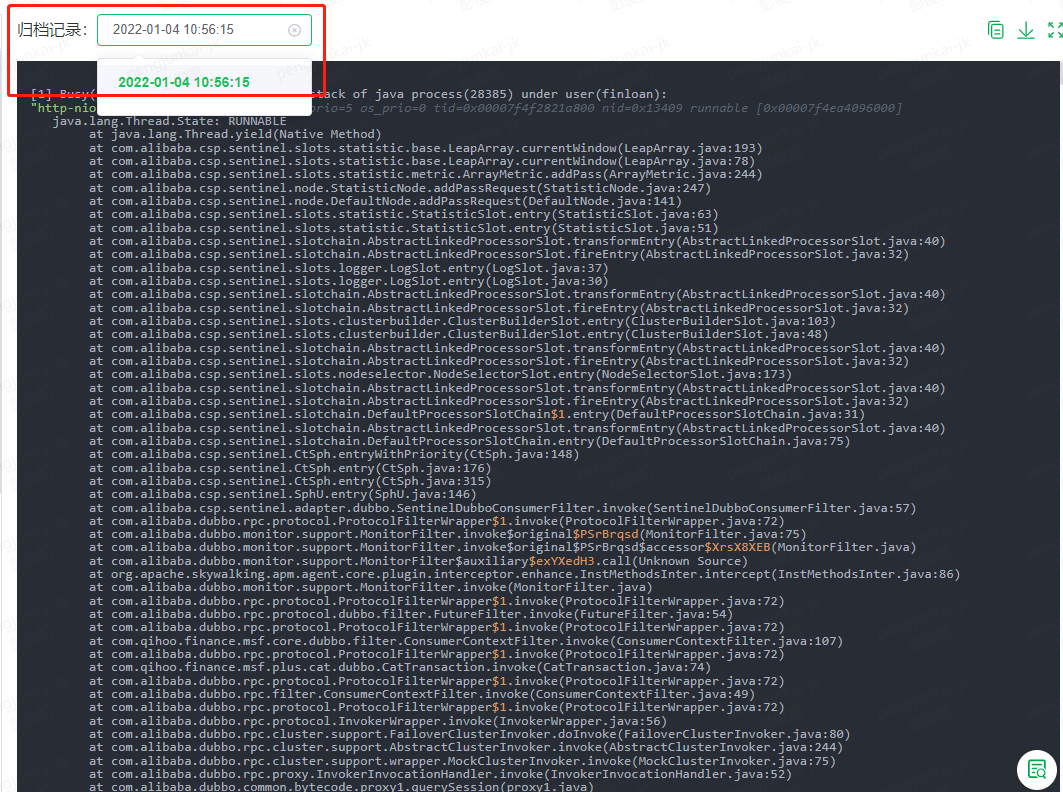This screenshot has height=792, width=1063.
Task: Select the ConsumerContextFilter.java:49 line
Action: [x=422, y=694]
